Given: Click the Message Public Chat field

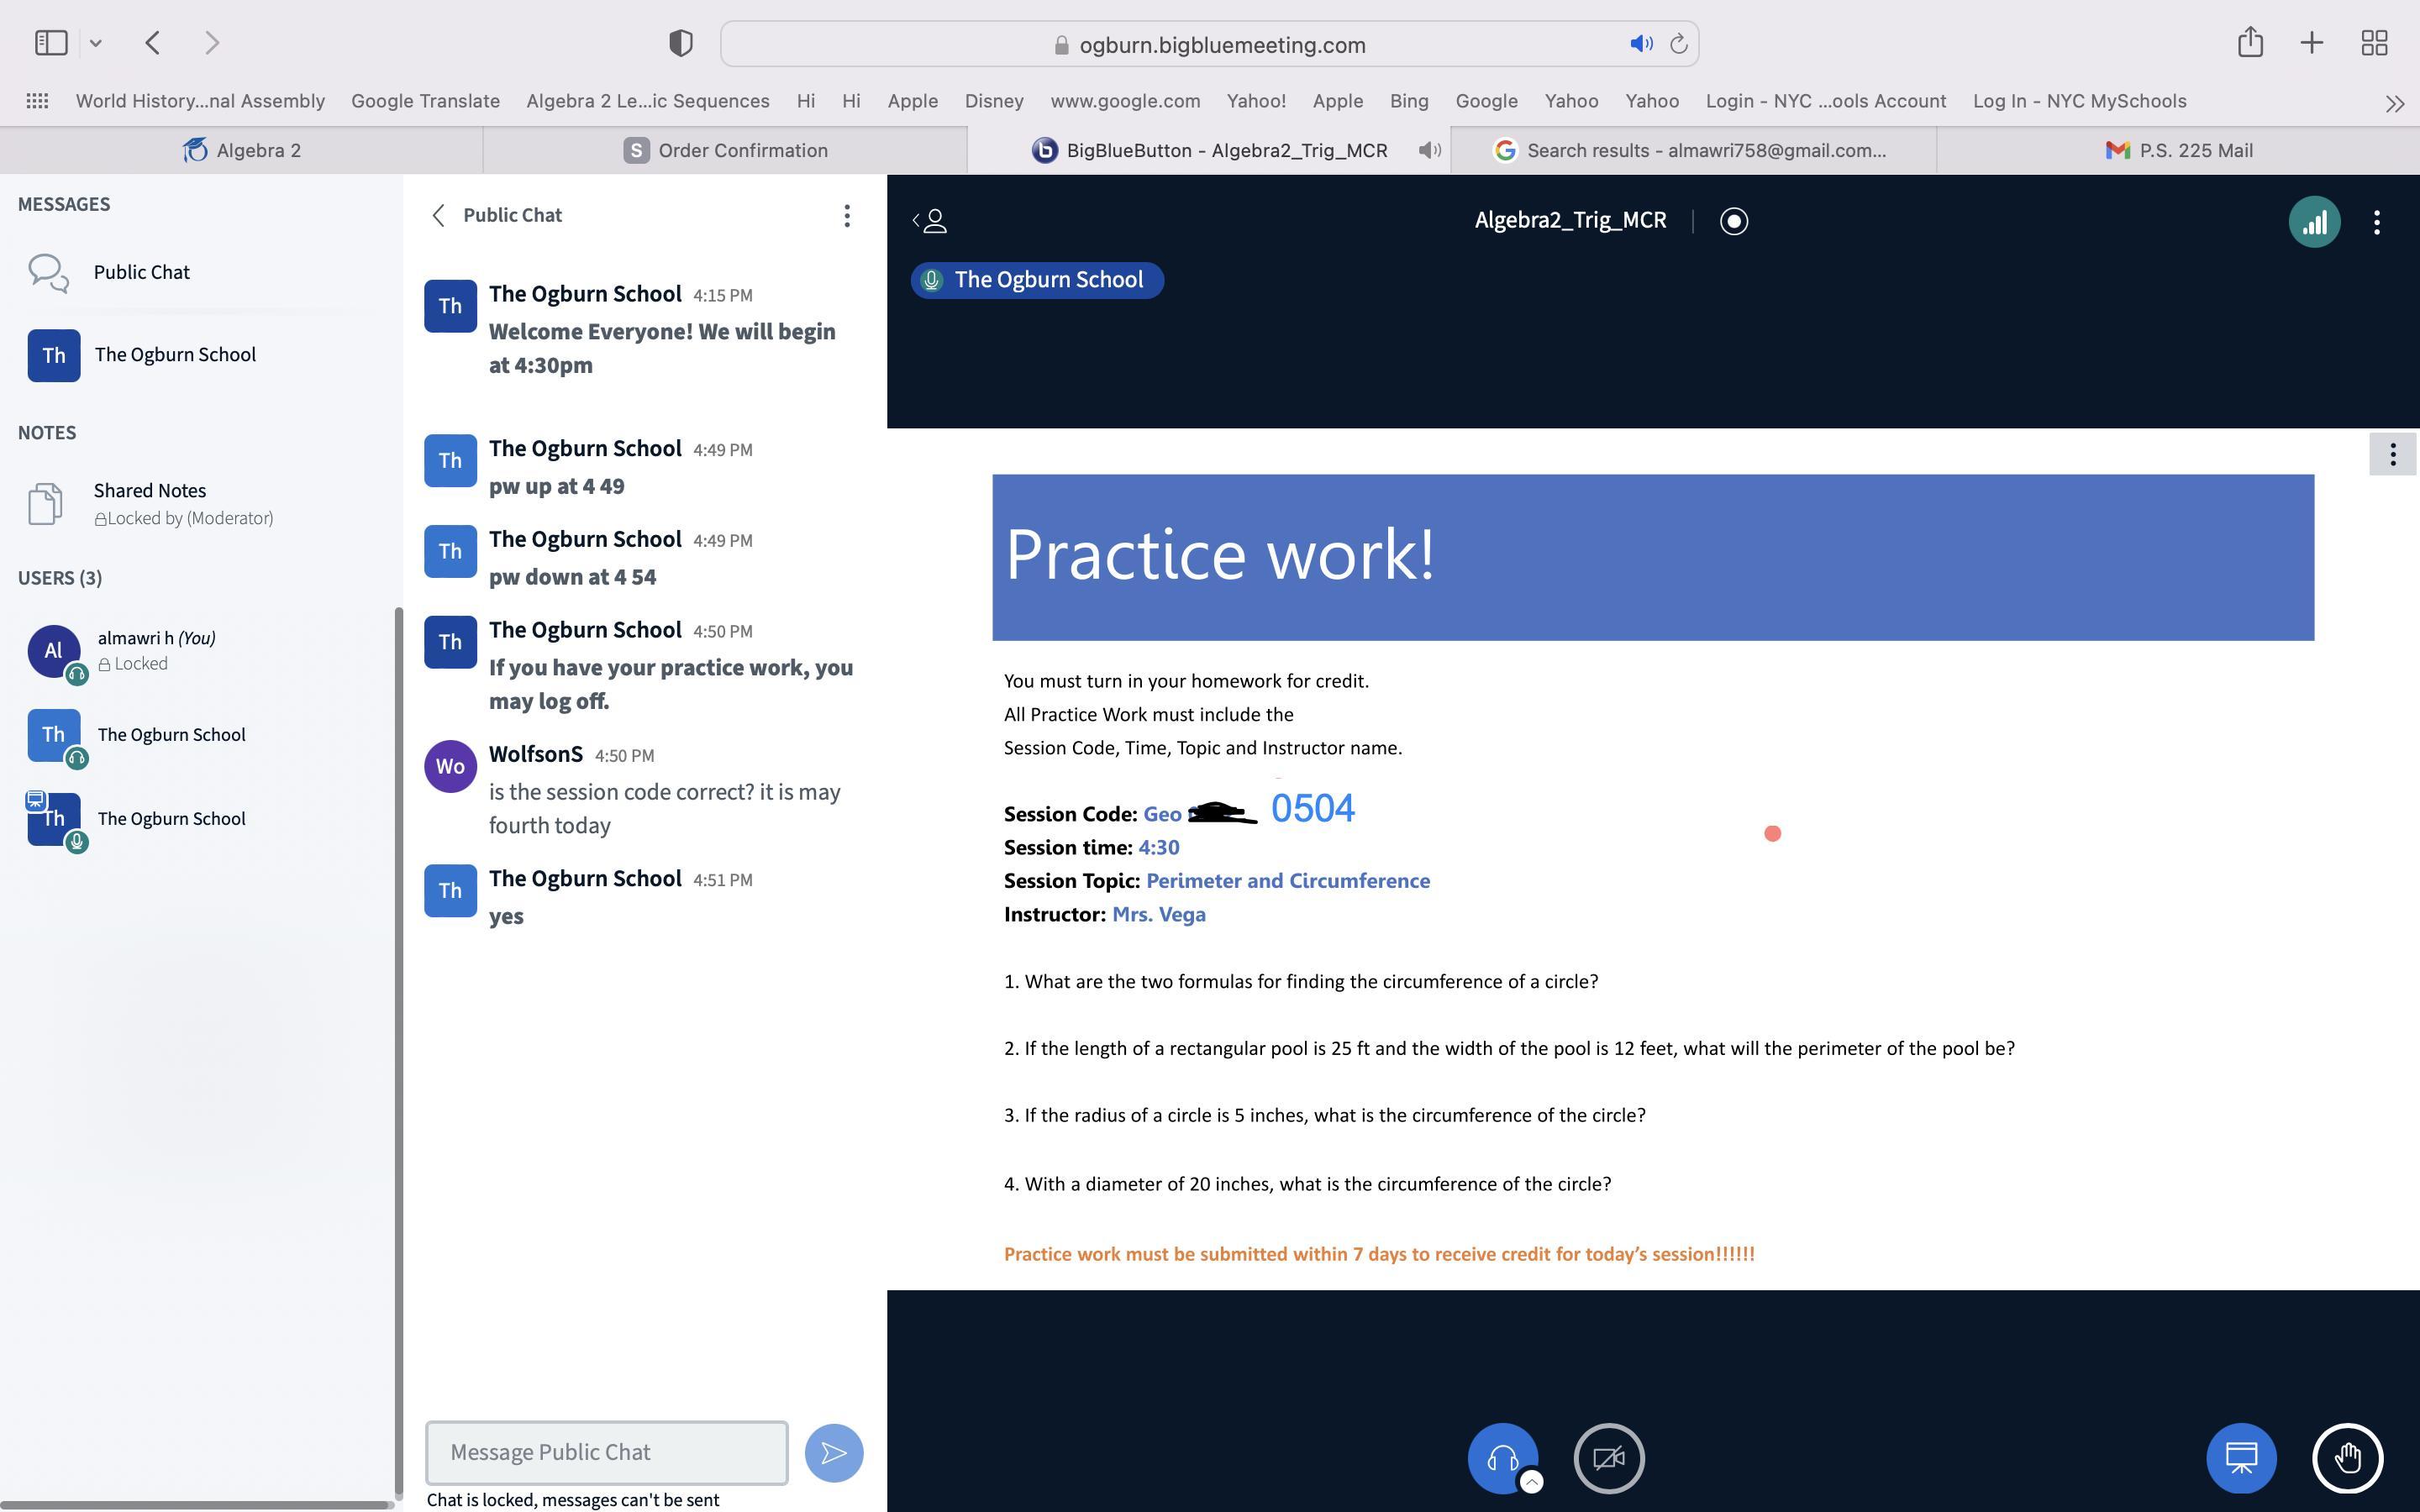Looking at the screenshot, I should [606, 1452].
